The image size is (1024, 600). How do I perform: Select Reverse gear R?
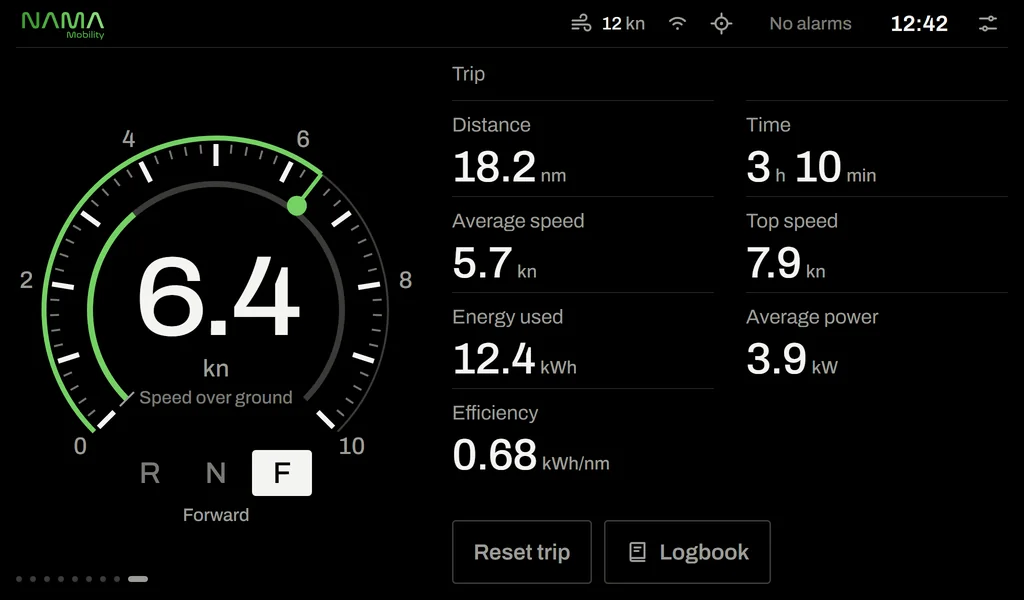150,473
